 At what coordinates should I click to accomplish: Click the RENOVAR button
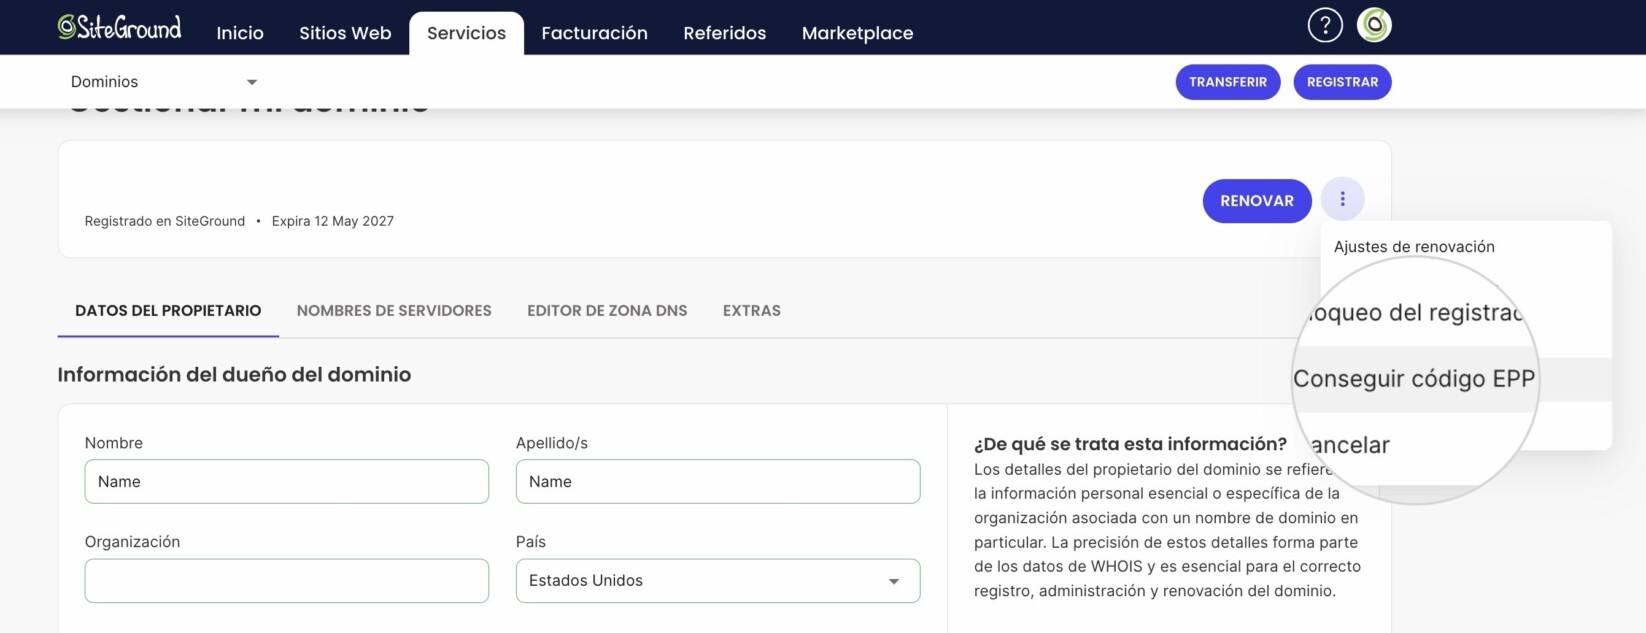click(1257, 201)
